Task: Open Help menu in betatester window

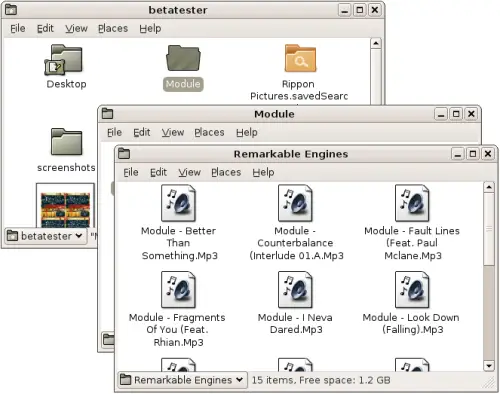Action: point(150,29)
